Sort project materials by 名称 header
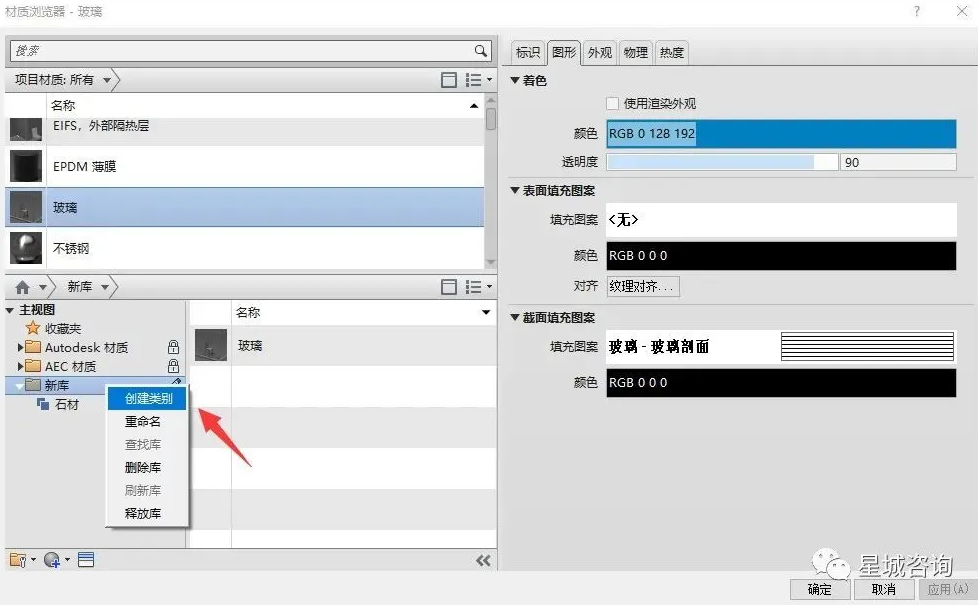 click(264, 105)
